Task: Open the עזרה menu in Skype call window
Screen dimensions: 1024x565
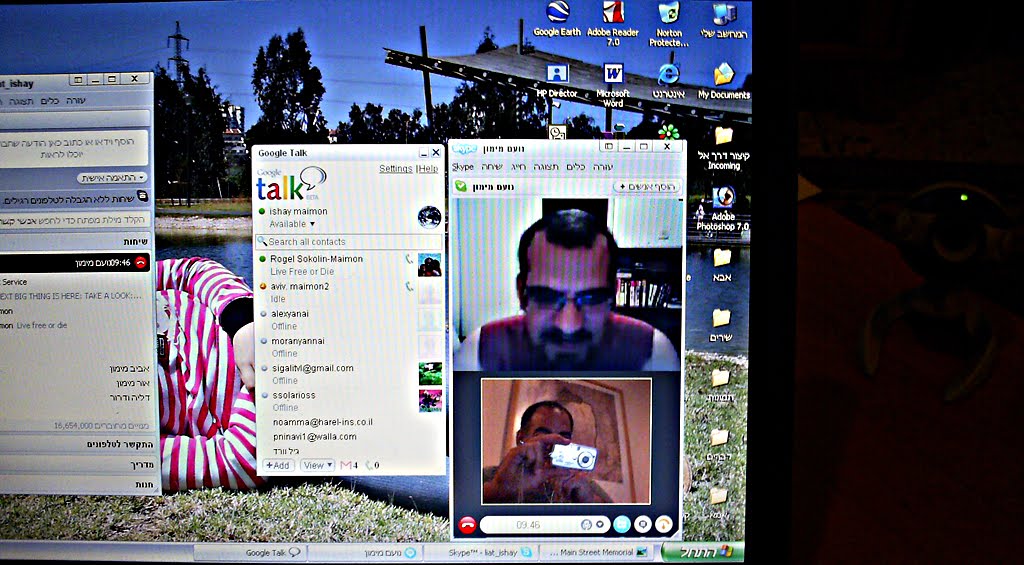Action: [603, 167]
